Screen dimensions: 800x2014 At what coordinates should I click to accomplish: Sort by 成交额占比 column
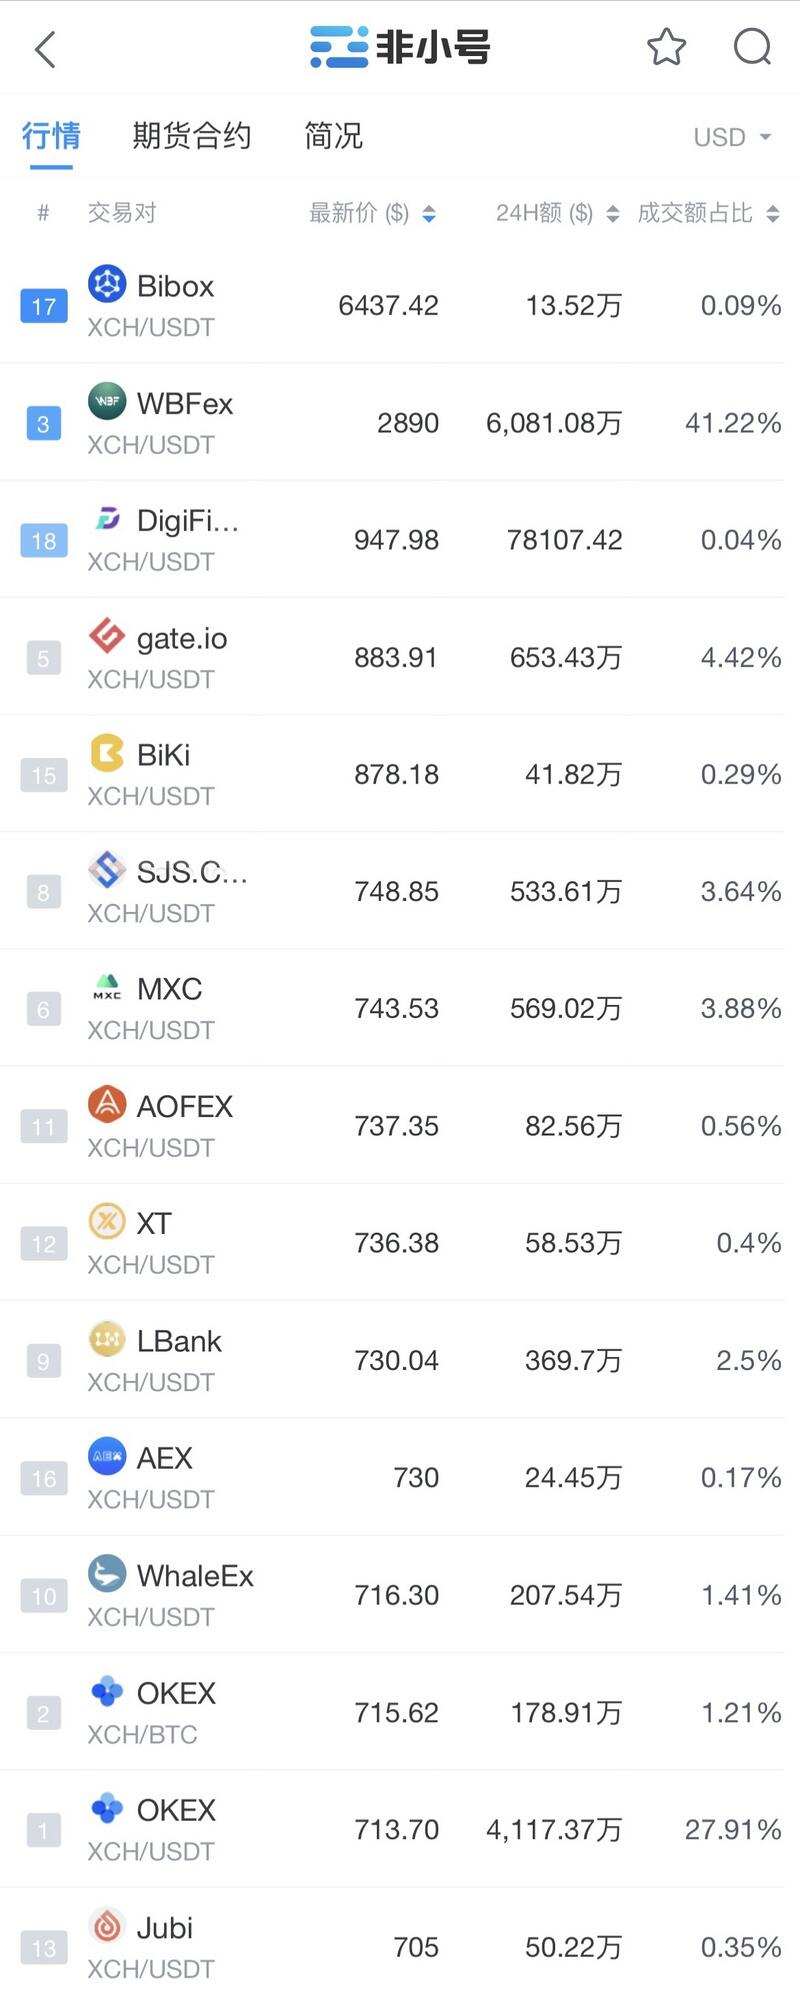(708, 213)
